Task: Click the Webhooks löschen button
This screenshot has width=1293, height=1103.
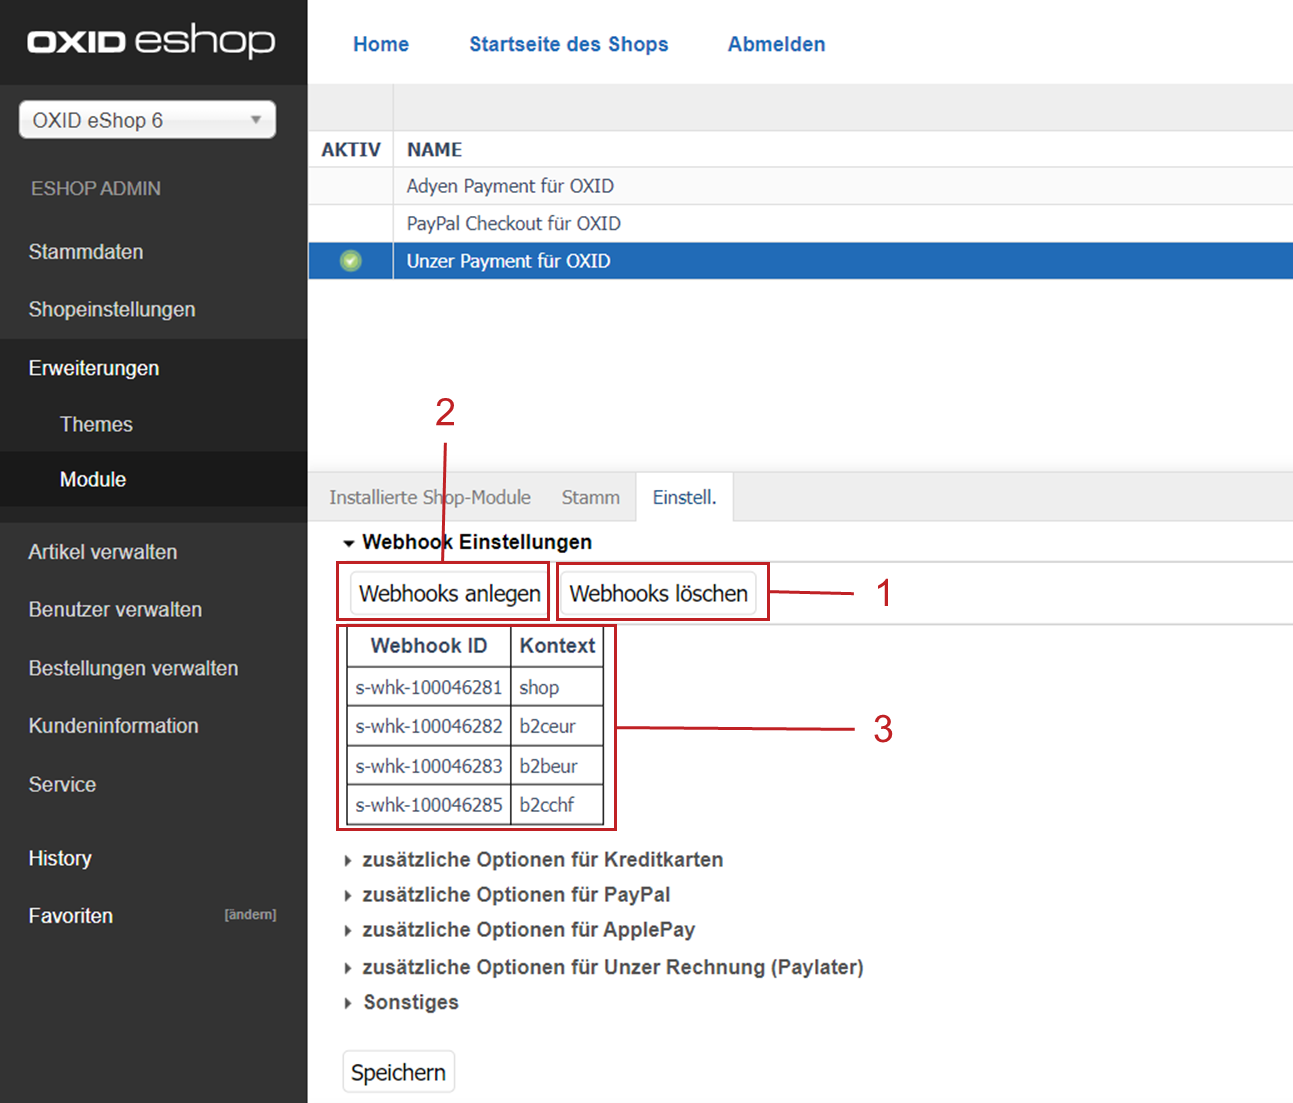Action: pyautogui.click(x=659, y=594)
